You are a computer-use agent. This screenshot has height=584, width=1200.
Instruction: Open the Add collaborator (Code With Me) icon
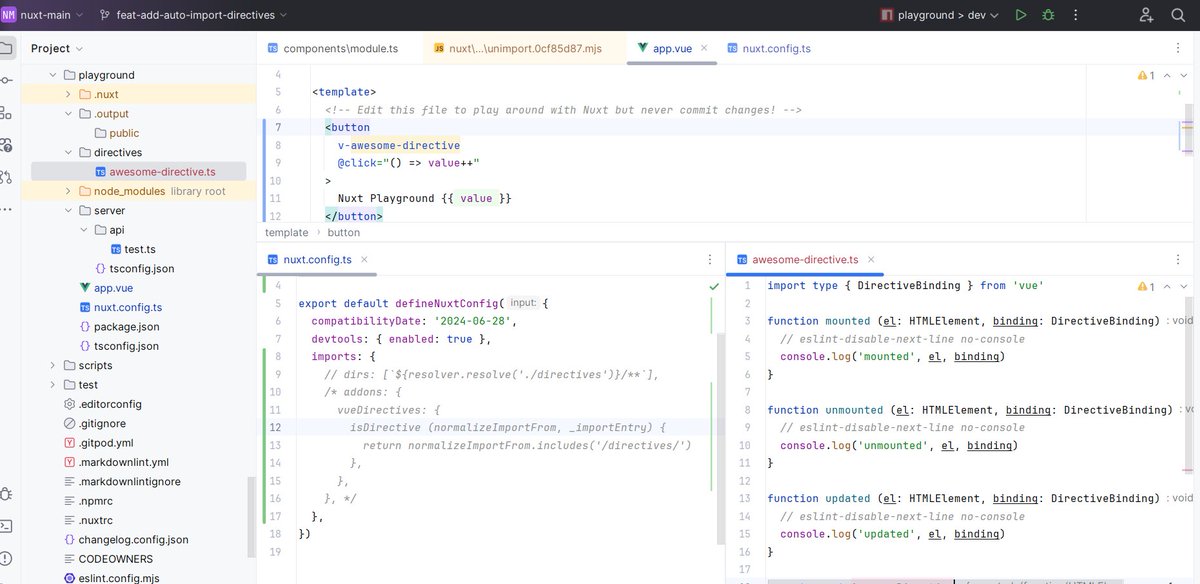point(1146,15)
